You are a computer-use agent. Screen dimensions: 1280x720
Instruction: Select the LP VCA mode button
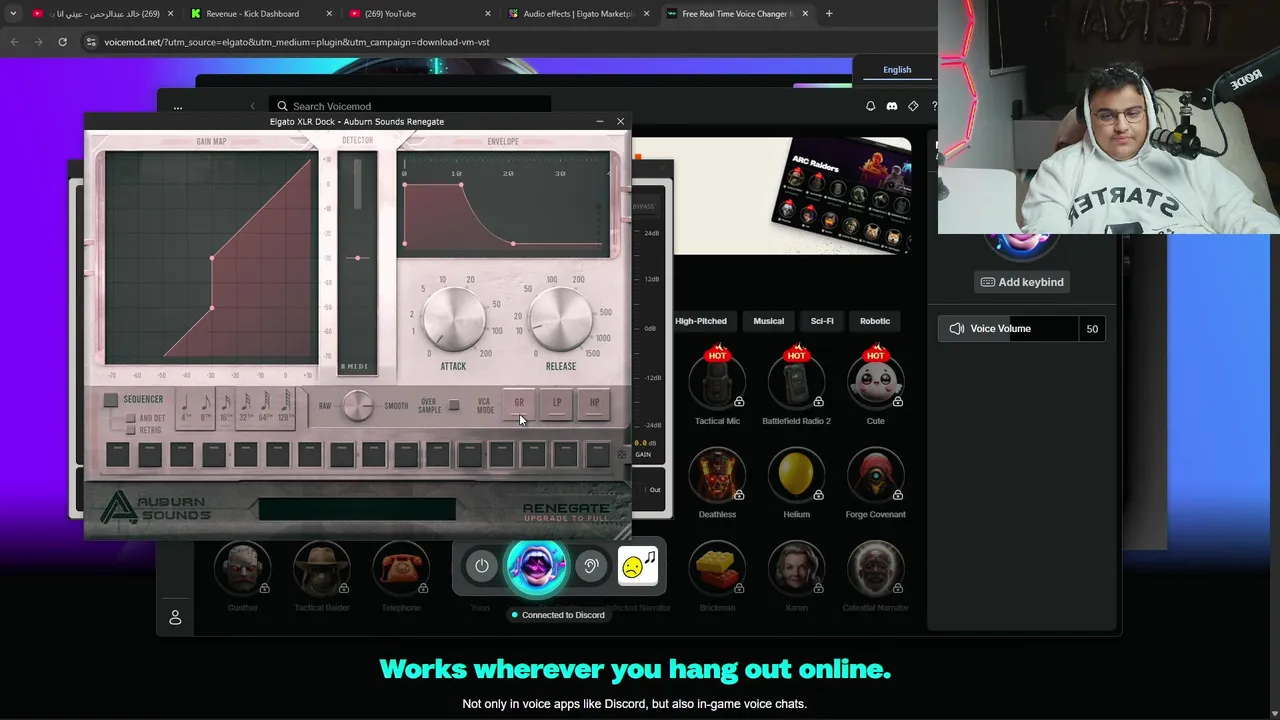point(557,403)
